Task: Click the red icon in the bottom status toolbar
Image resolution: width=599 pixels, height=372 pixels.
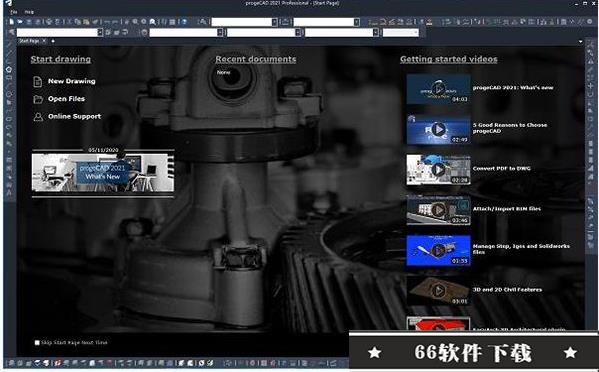Action: click(x=58, y=363)
